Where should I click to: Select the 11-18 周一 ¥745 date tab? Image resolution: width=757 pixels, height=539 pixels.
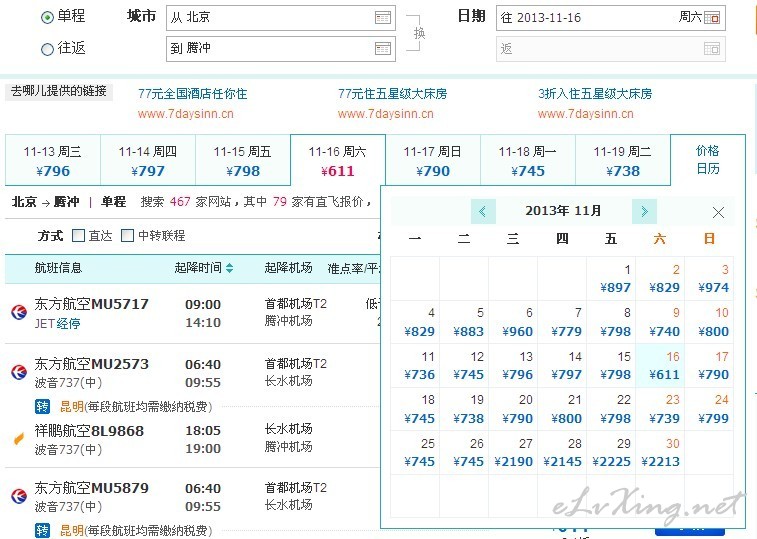point(528,160)
